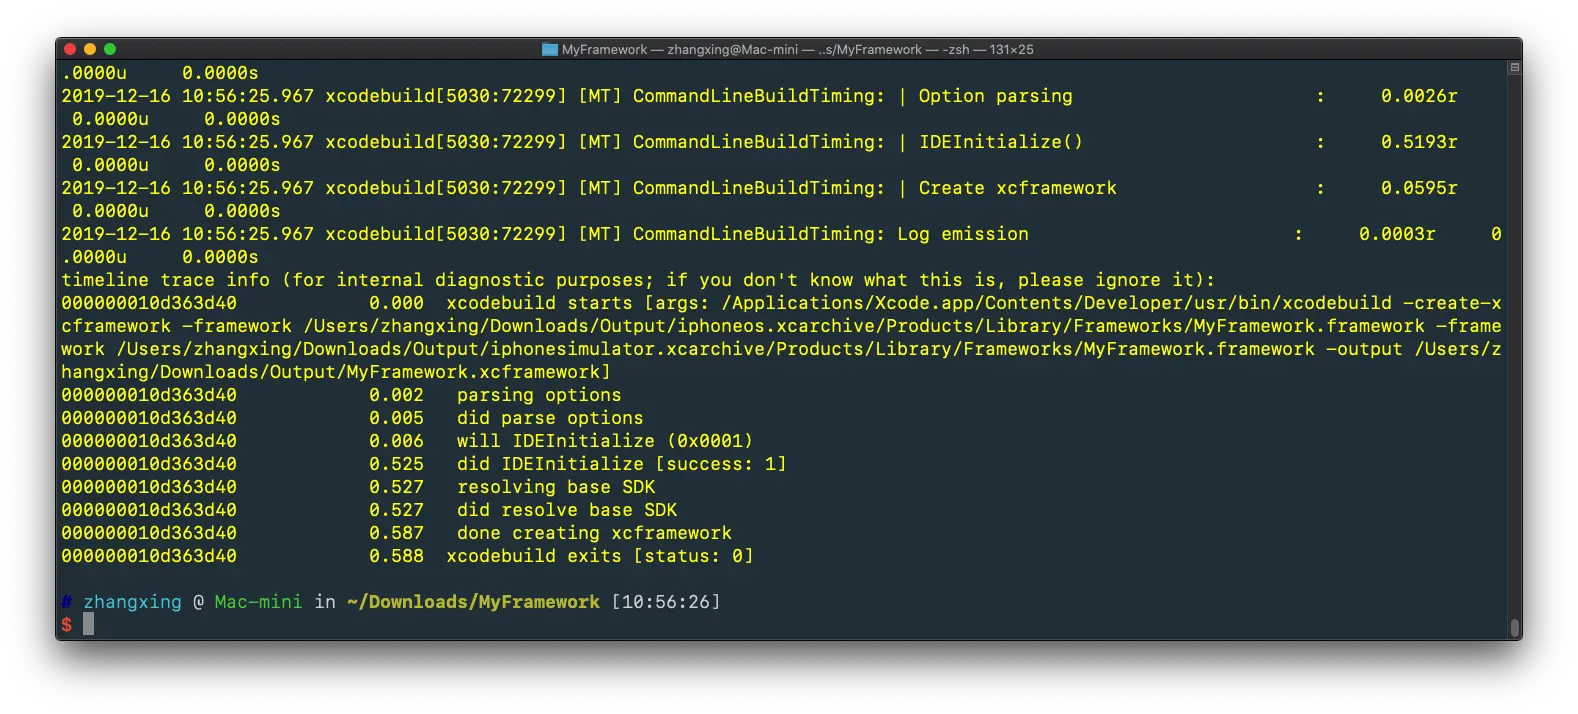Click the username zhangxing in the prompt
The height and width of the screenshot is (714, 1578).
coord(132,602)
